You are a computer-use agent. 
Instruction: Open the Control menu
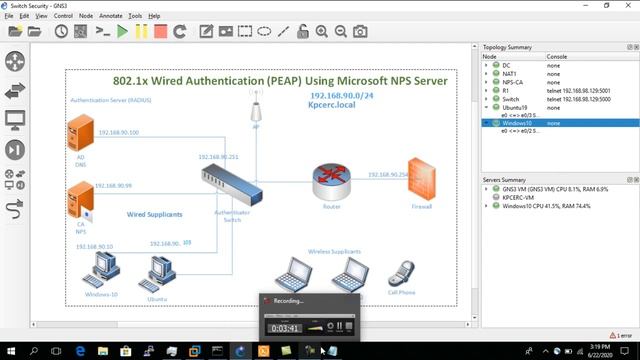63,16
